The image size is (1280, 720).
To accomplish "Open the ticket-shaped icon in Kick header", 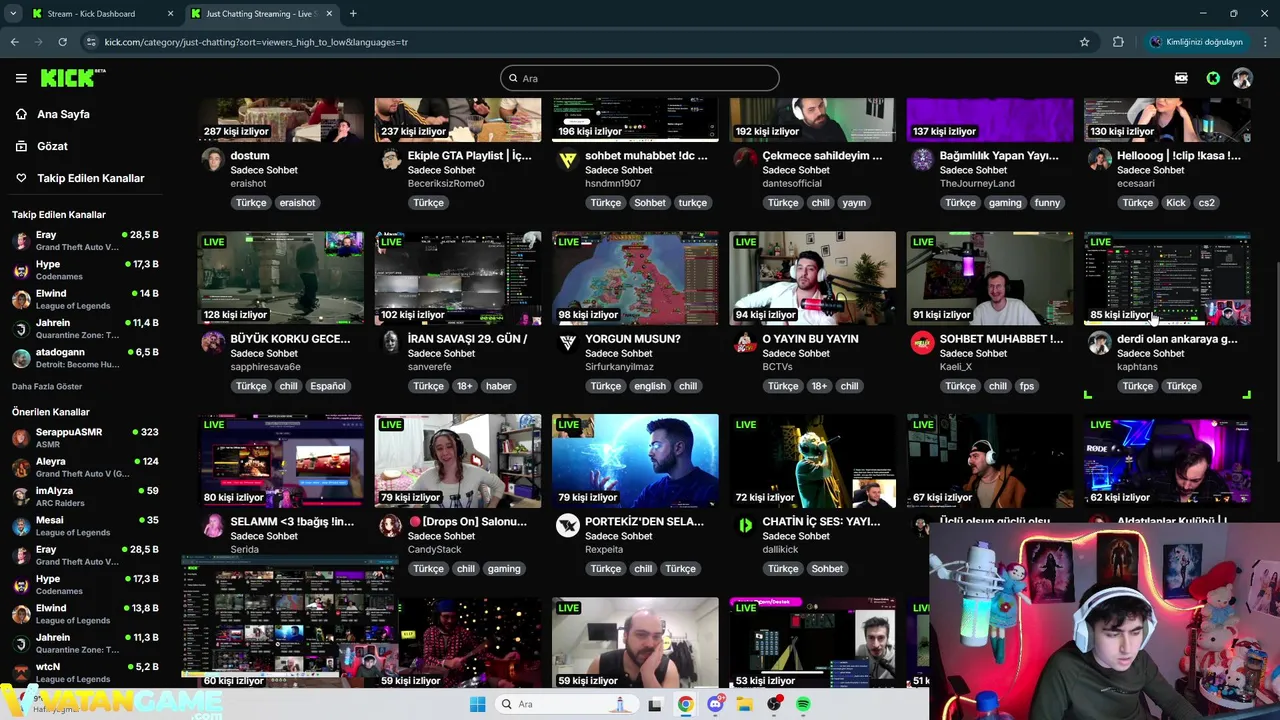I will click(1181, 78).
